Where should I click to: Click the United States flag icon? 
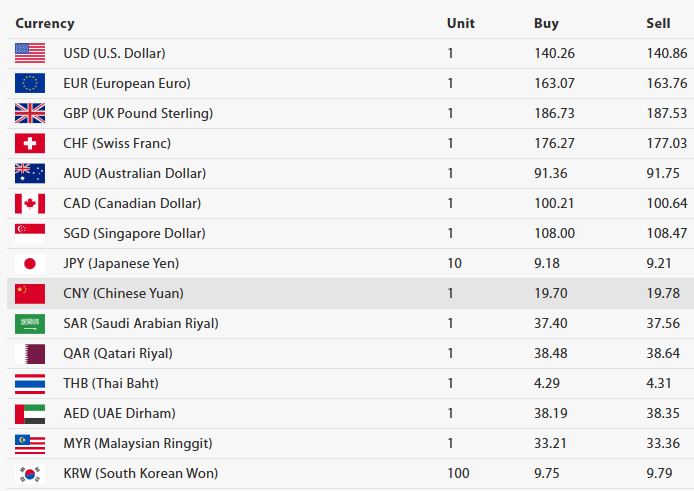(x=30, y=53)
